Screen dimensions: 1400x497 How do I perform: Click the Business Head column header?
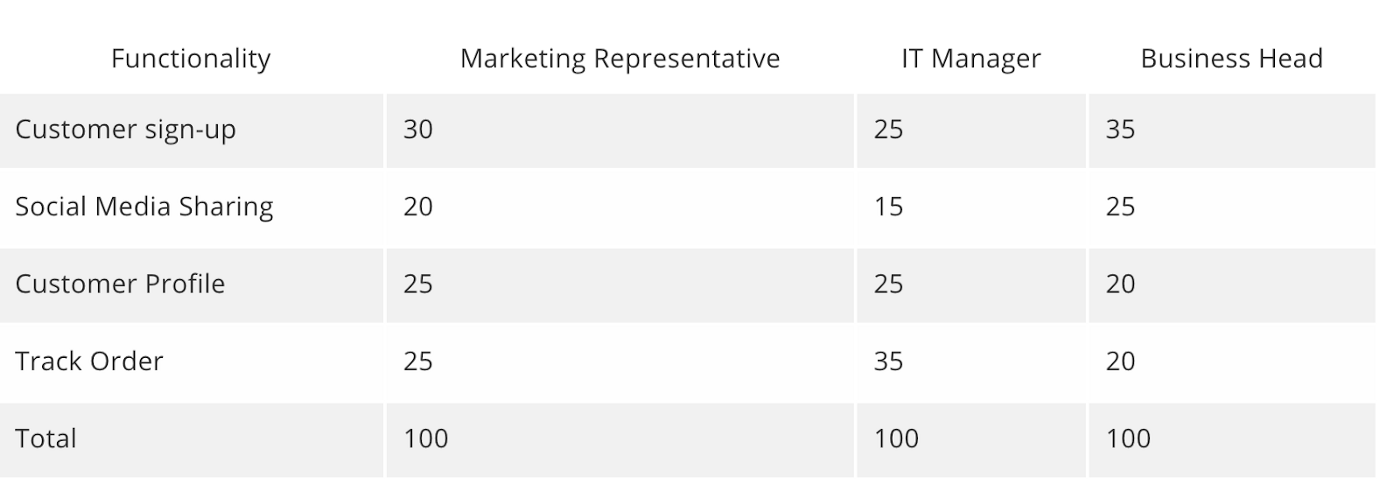1231,59
